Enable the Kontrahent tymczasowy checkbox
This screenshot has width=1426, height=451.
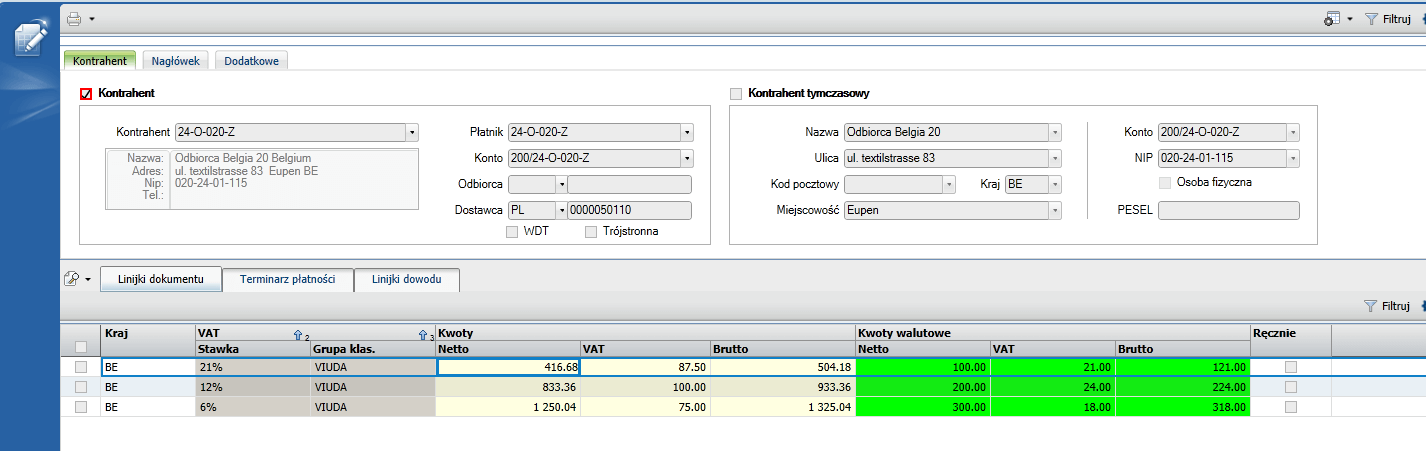pos(737,94)
